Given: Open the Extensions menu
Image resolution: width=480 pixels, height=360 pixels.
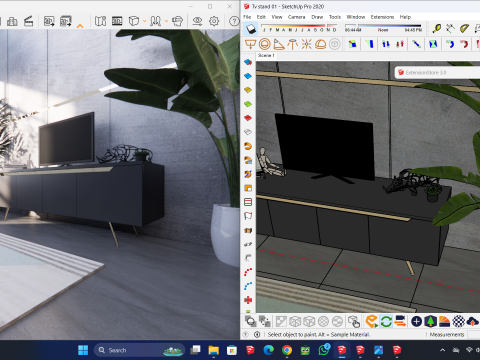Looking at the screenshot, I should point(382,17).
